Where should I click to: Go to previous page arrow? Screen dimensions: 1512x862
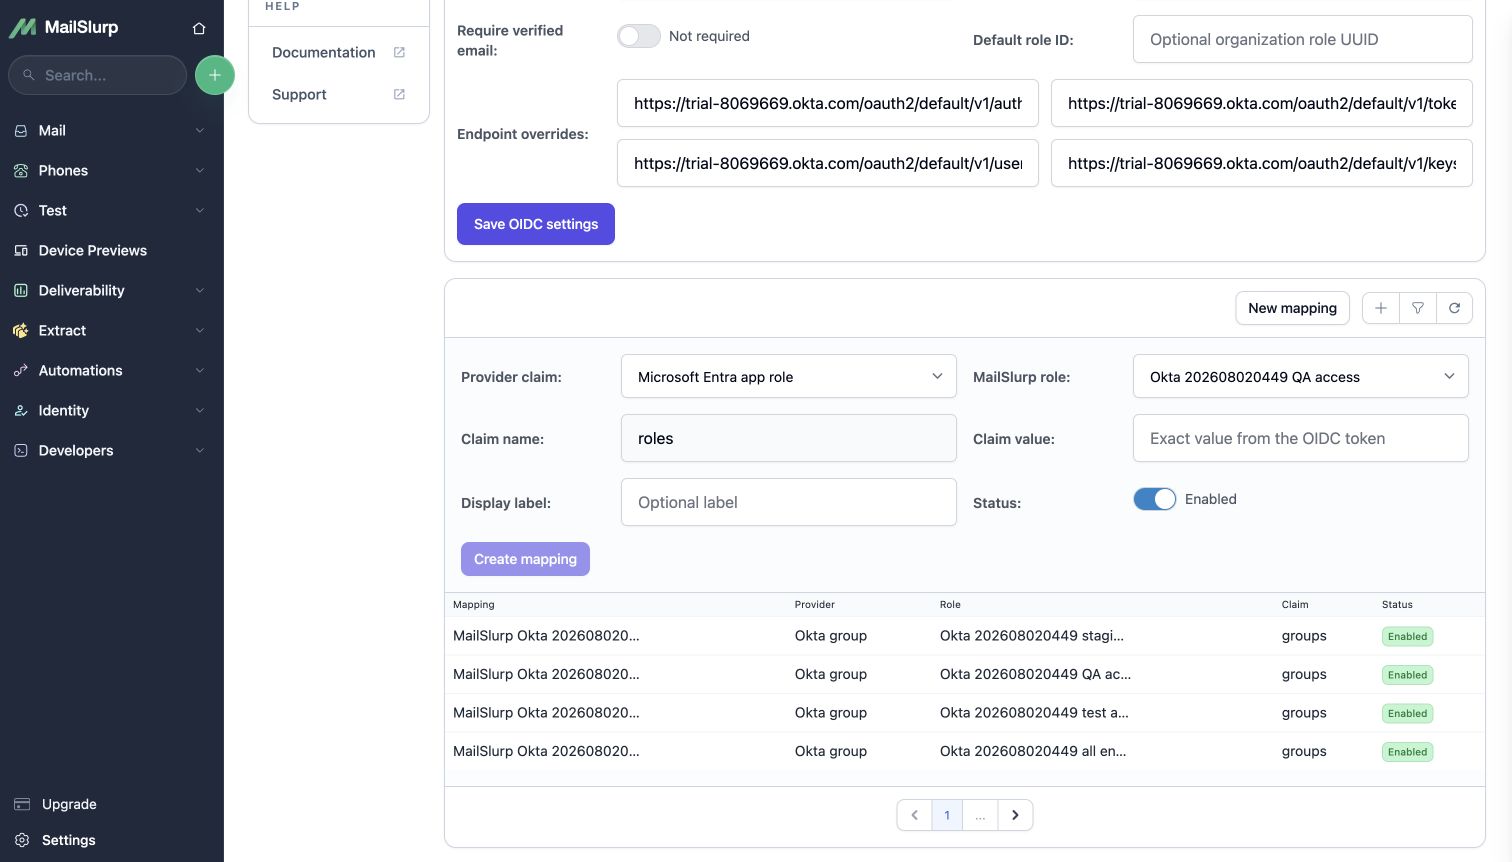[x=914, y=815]
